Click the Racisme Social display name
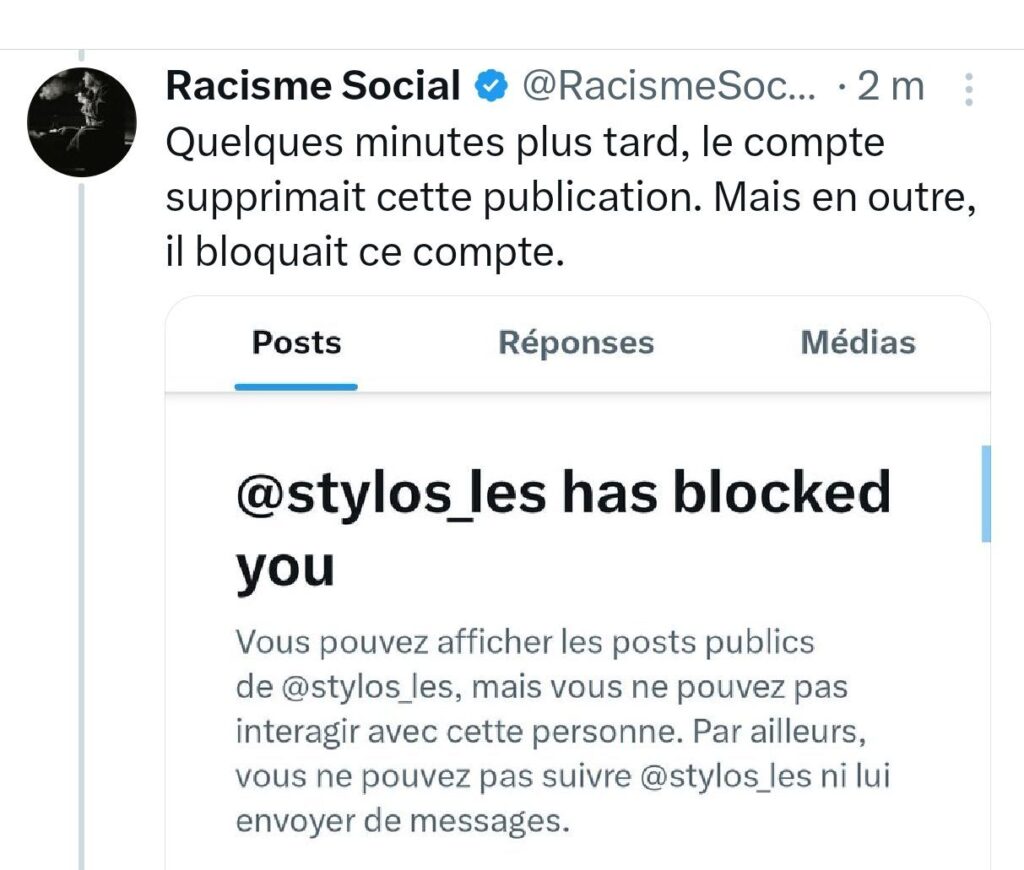 click(312, 87)
